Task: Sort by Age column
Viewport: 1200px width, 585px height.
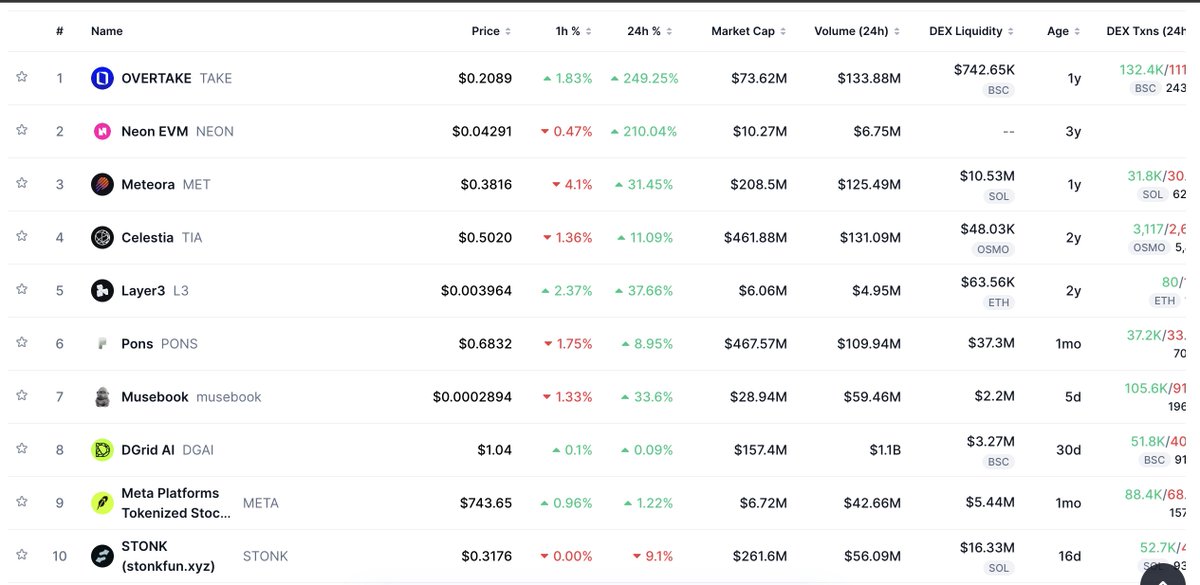Action: [1064, 31]
